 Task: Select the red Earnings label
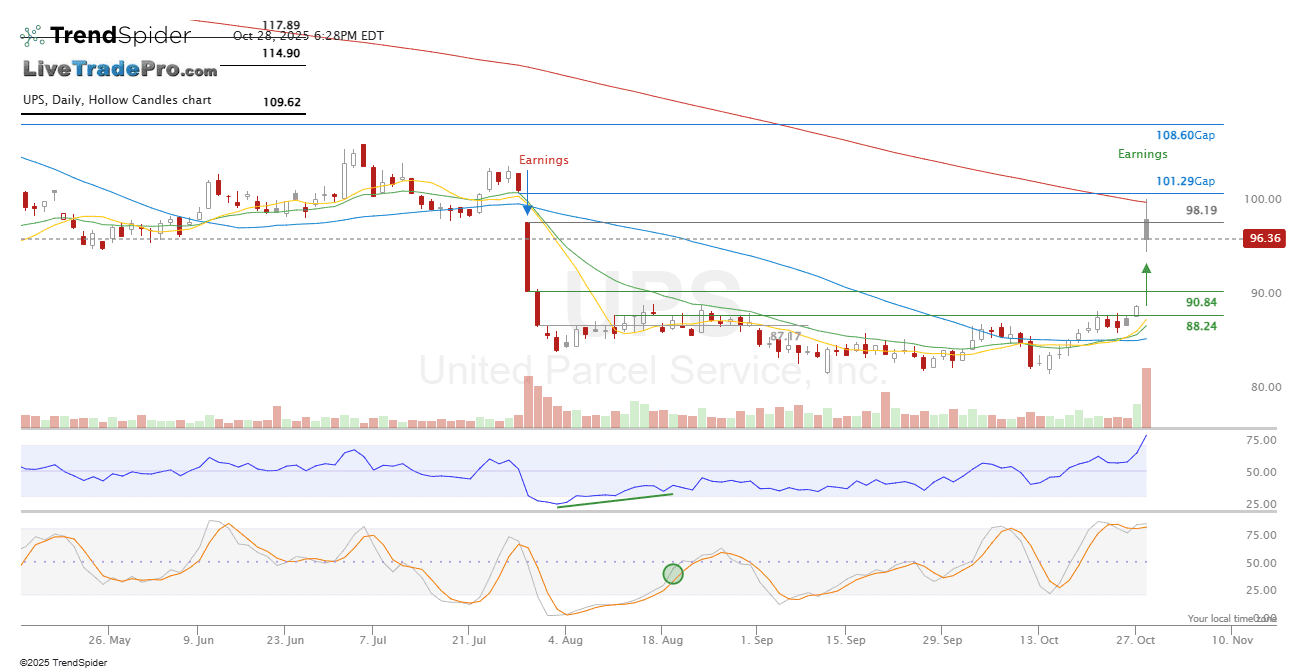coord(543,160)
